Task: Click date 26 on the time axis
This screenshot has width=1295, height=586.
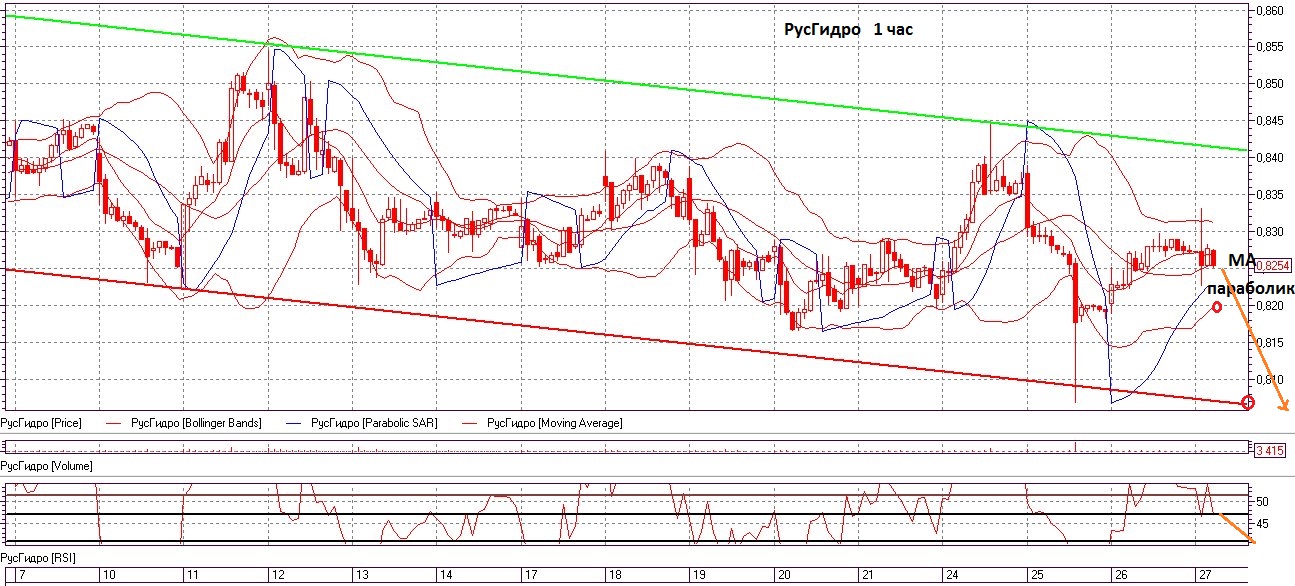Action: coord(1122,576)
